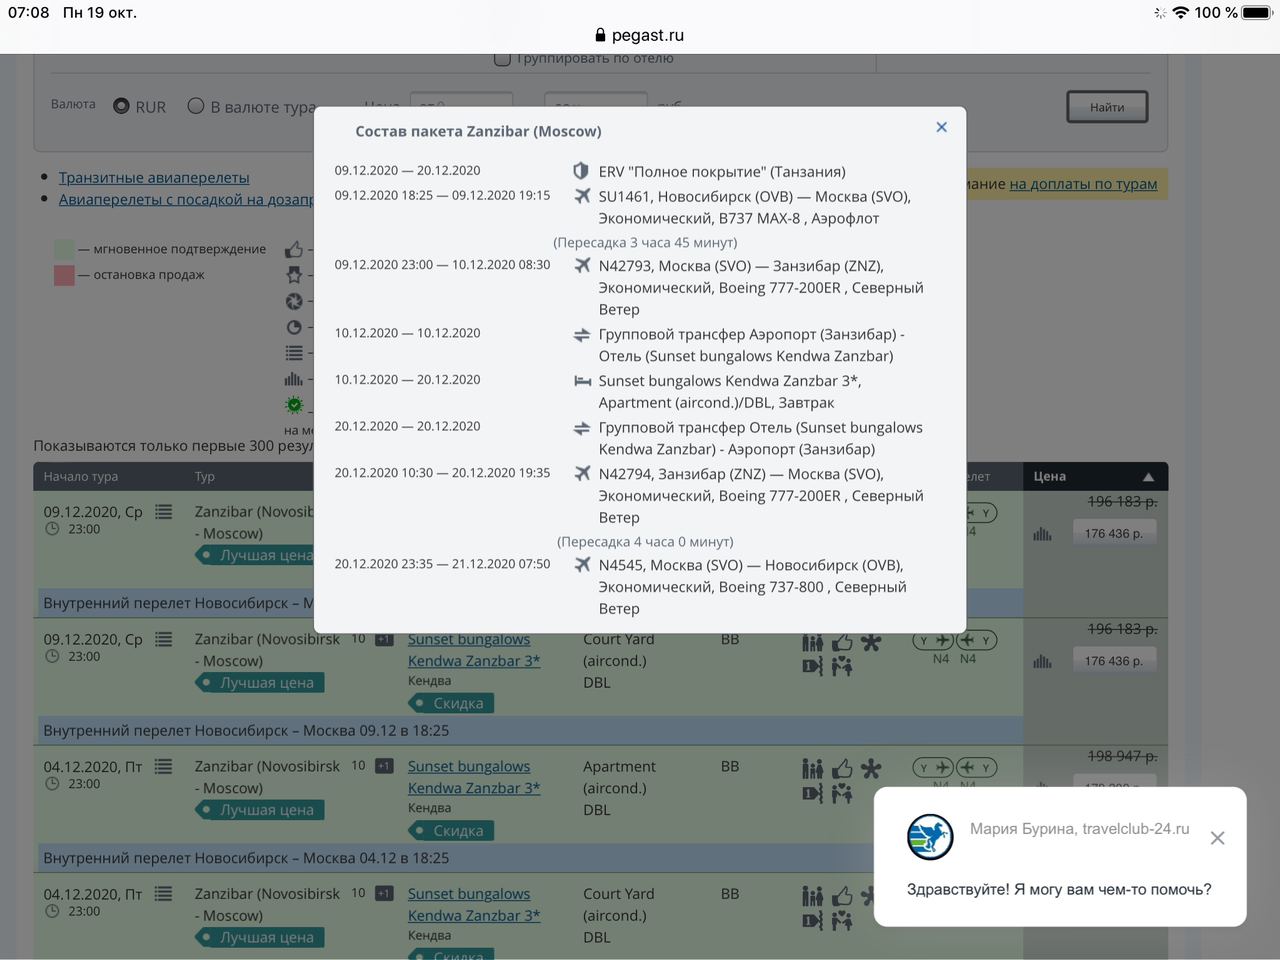
Task: Click the clock icon under 04.12.2020, Пт Apartment row
Action: 52,784
